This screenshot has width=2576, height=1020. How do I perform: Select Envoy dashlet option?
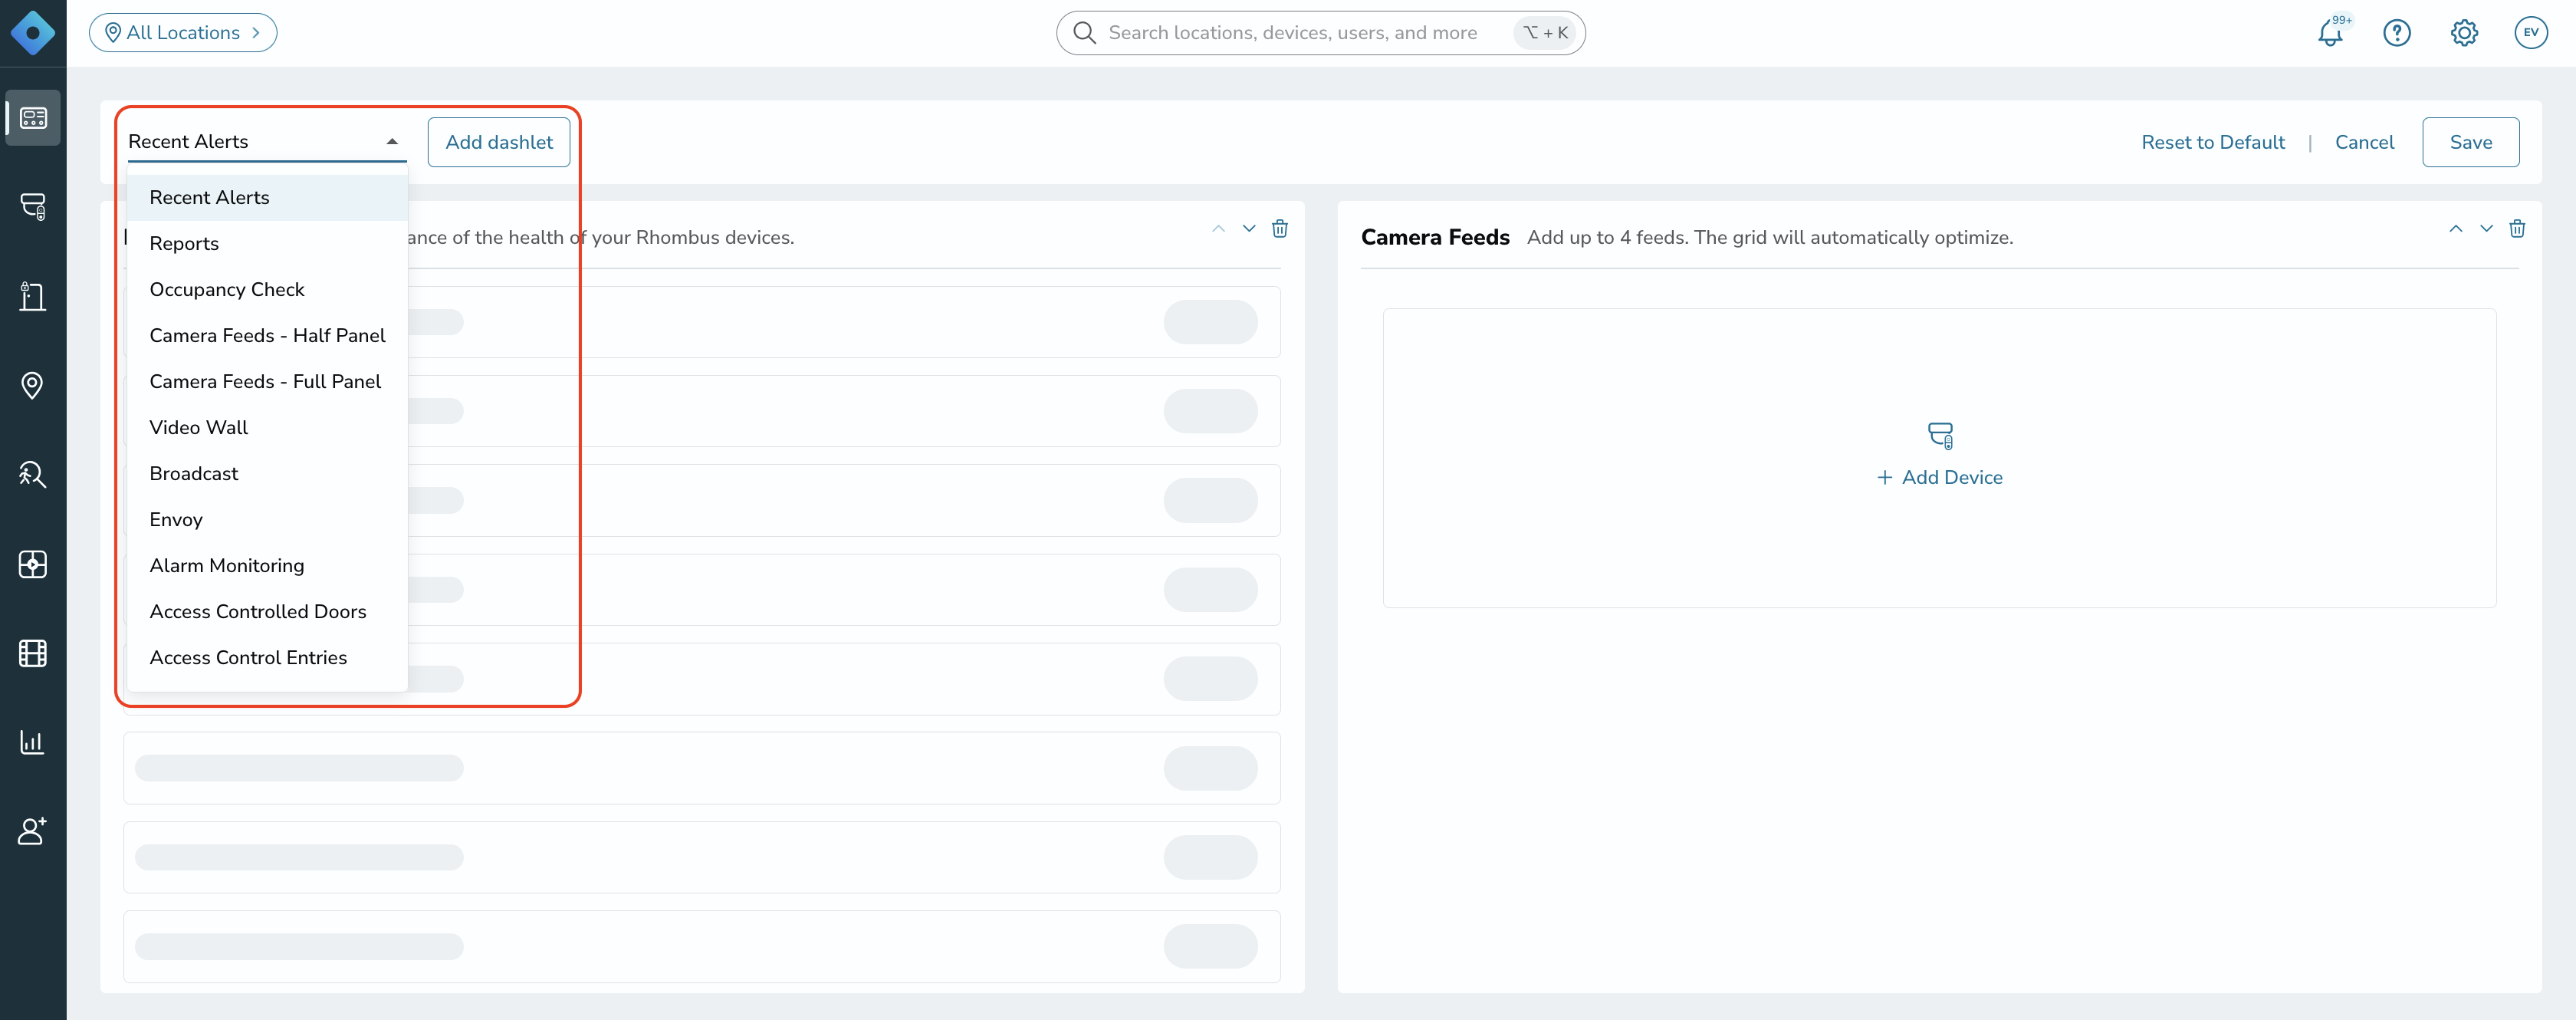click(268, 520)
